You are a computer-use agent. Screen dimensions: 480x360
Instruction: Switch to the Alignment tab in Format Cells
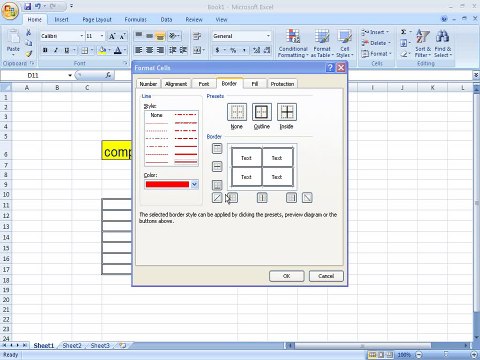(x=176, y=84)
